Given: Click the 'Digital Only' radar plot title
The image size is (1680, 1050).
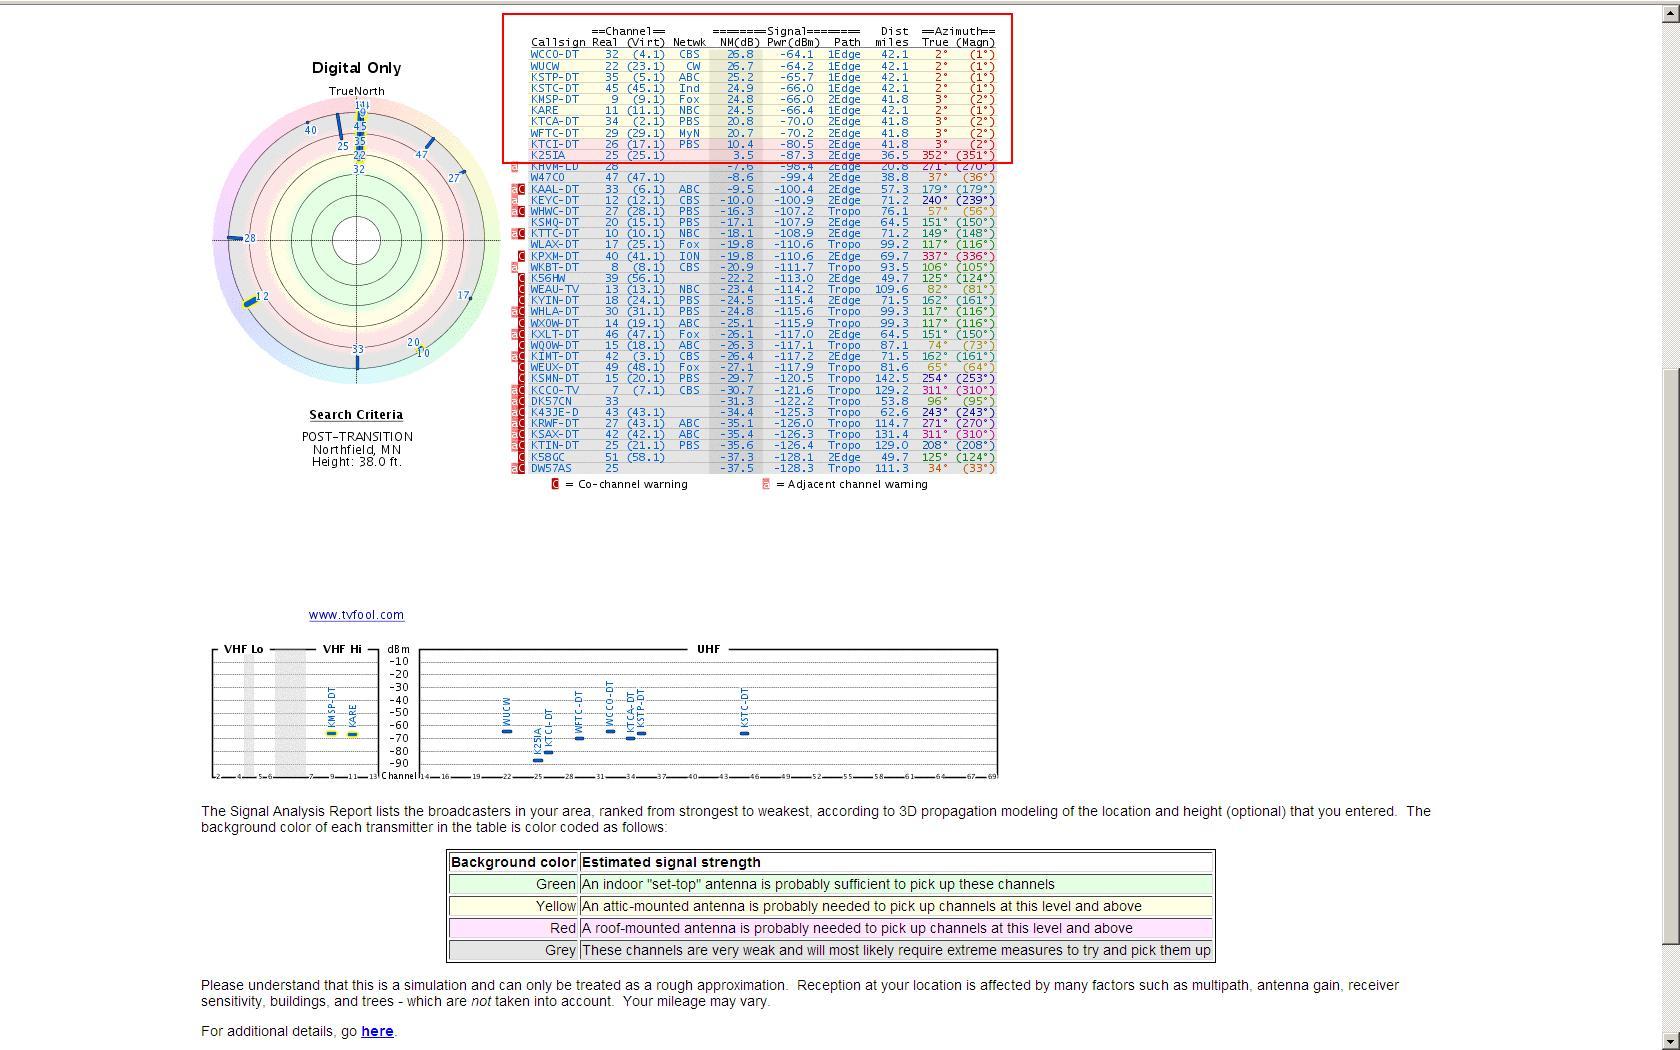Looking at the screenshot, I should pos(356,68).
